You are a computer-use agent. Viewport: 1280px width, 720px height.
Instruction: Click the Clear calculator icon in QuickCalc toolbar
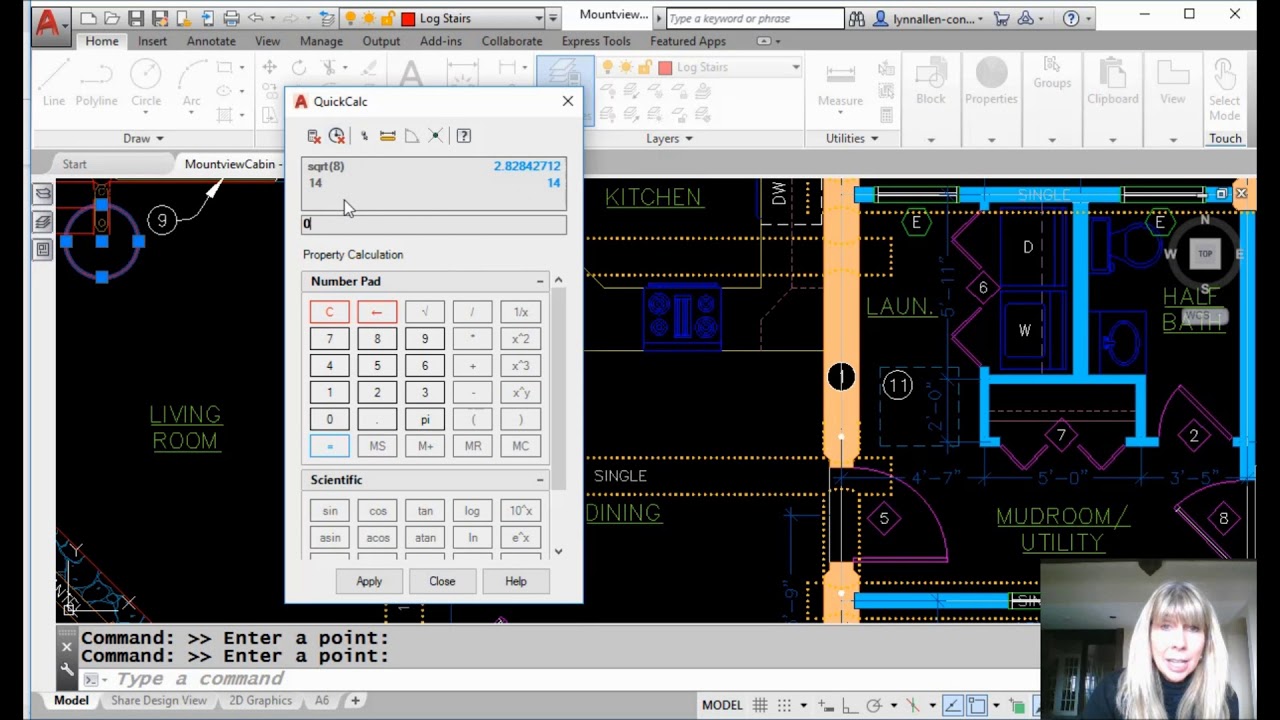(x=313, y=136)
